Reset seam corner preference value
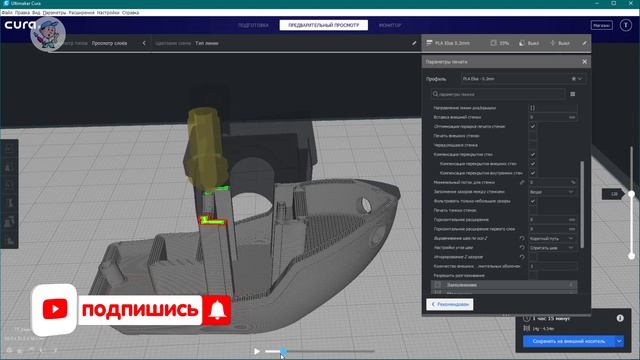The height and width of the screenshot is (360, 640). coord(522,248)
